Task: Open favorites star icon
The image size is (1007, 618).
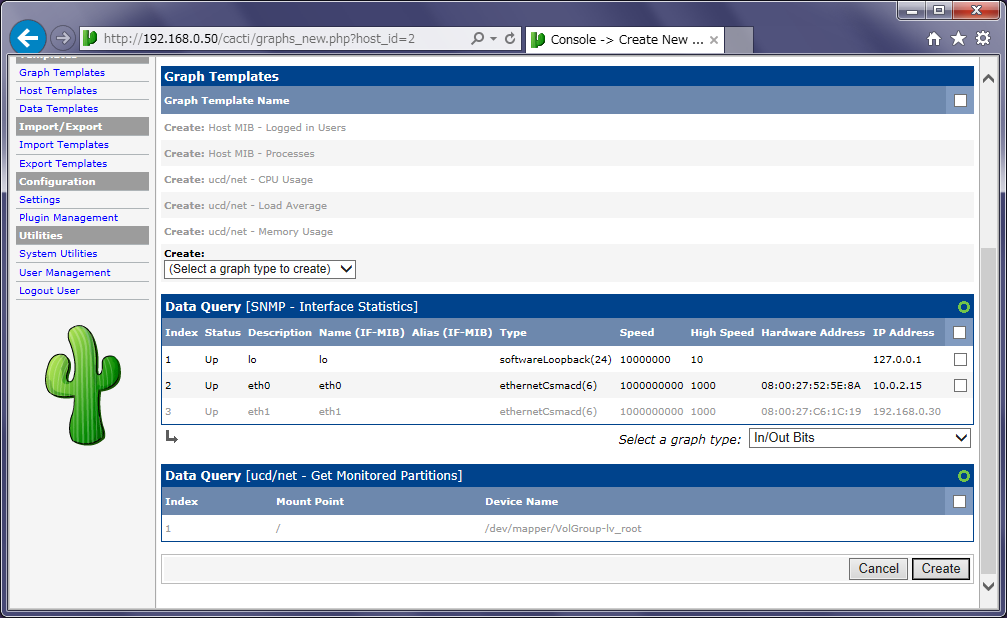Action: [958, 39]
